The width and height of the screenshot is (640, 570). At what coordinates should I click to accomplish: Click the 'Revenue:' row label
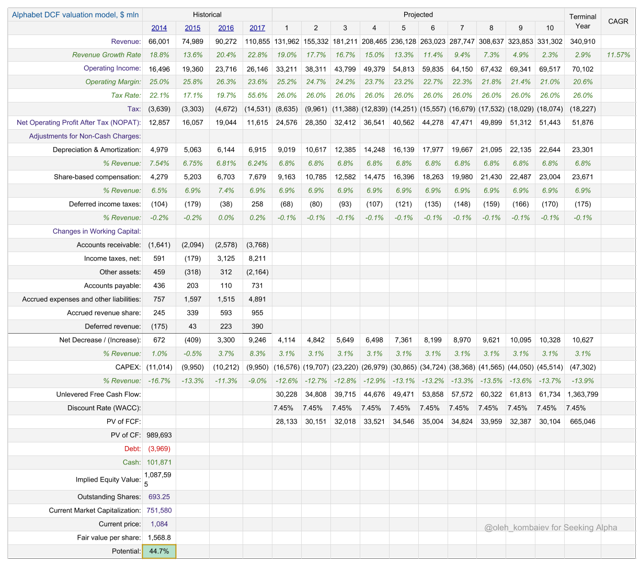126,41
